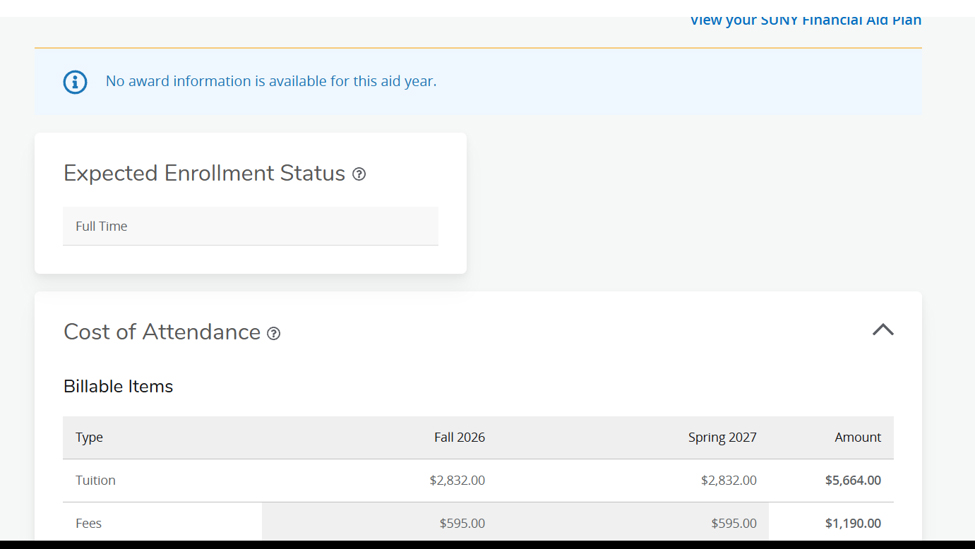Click the info icon in award banner
Viewport: 975px width, 549px height.
[75, 81]
